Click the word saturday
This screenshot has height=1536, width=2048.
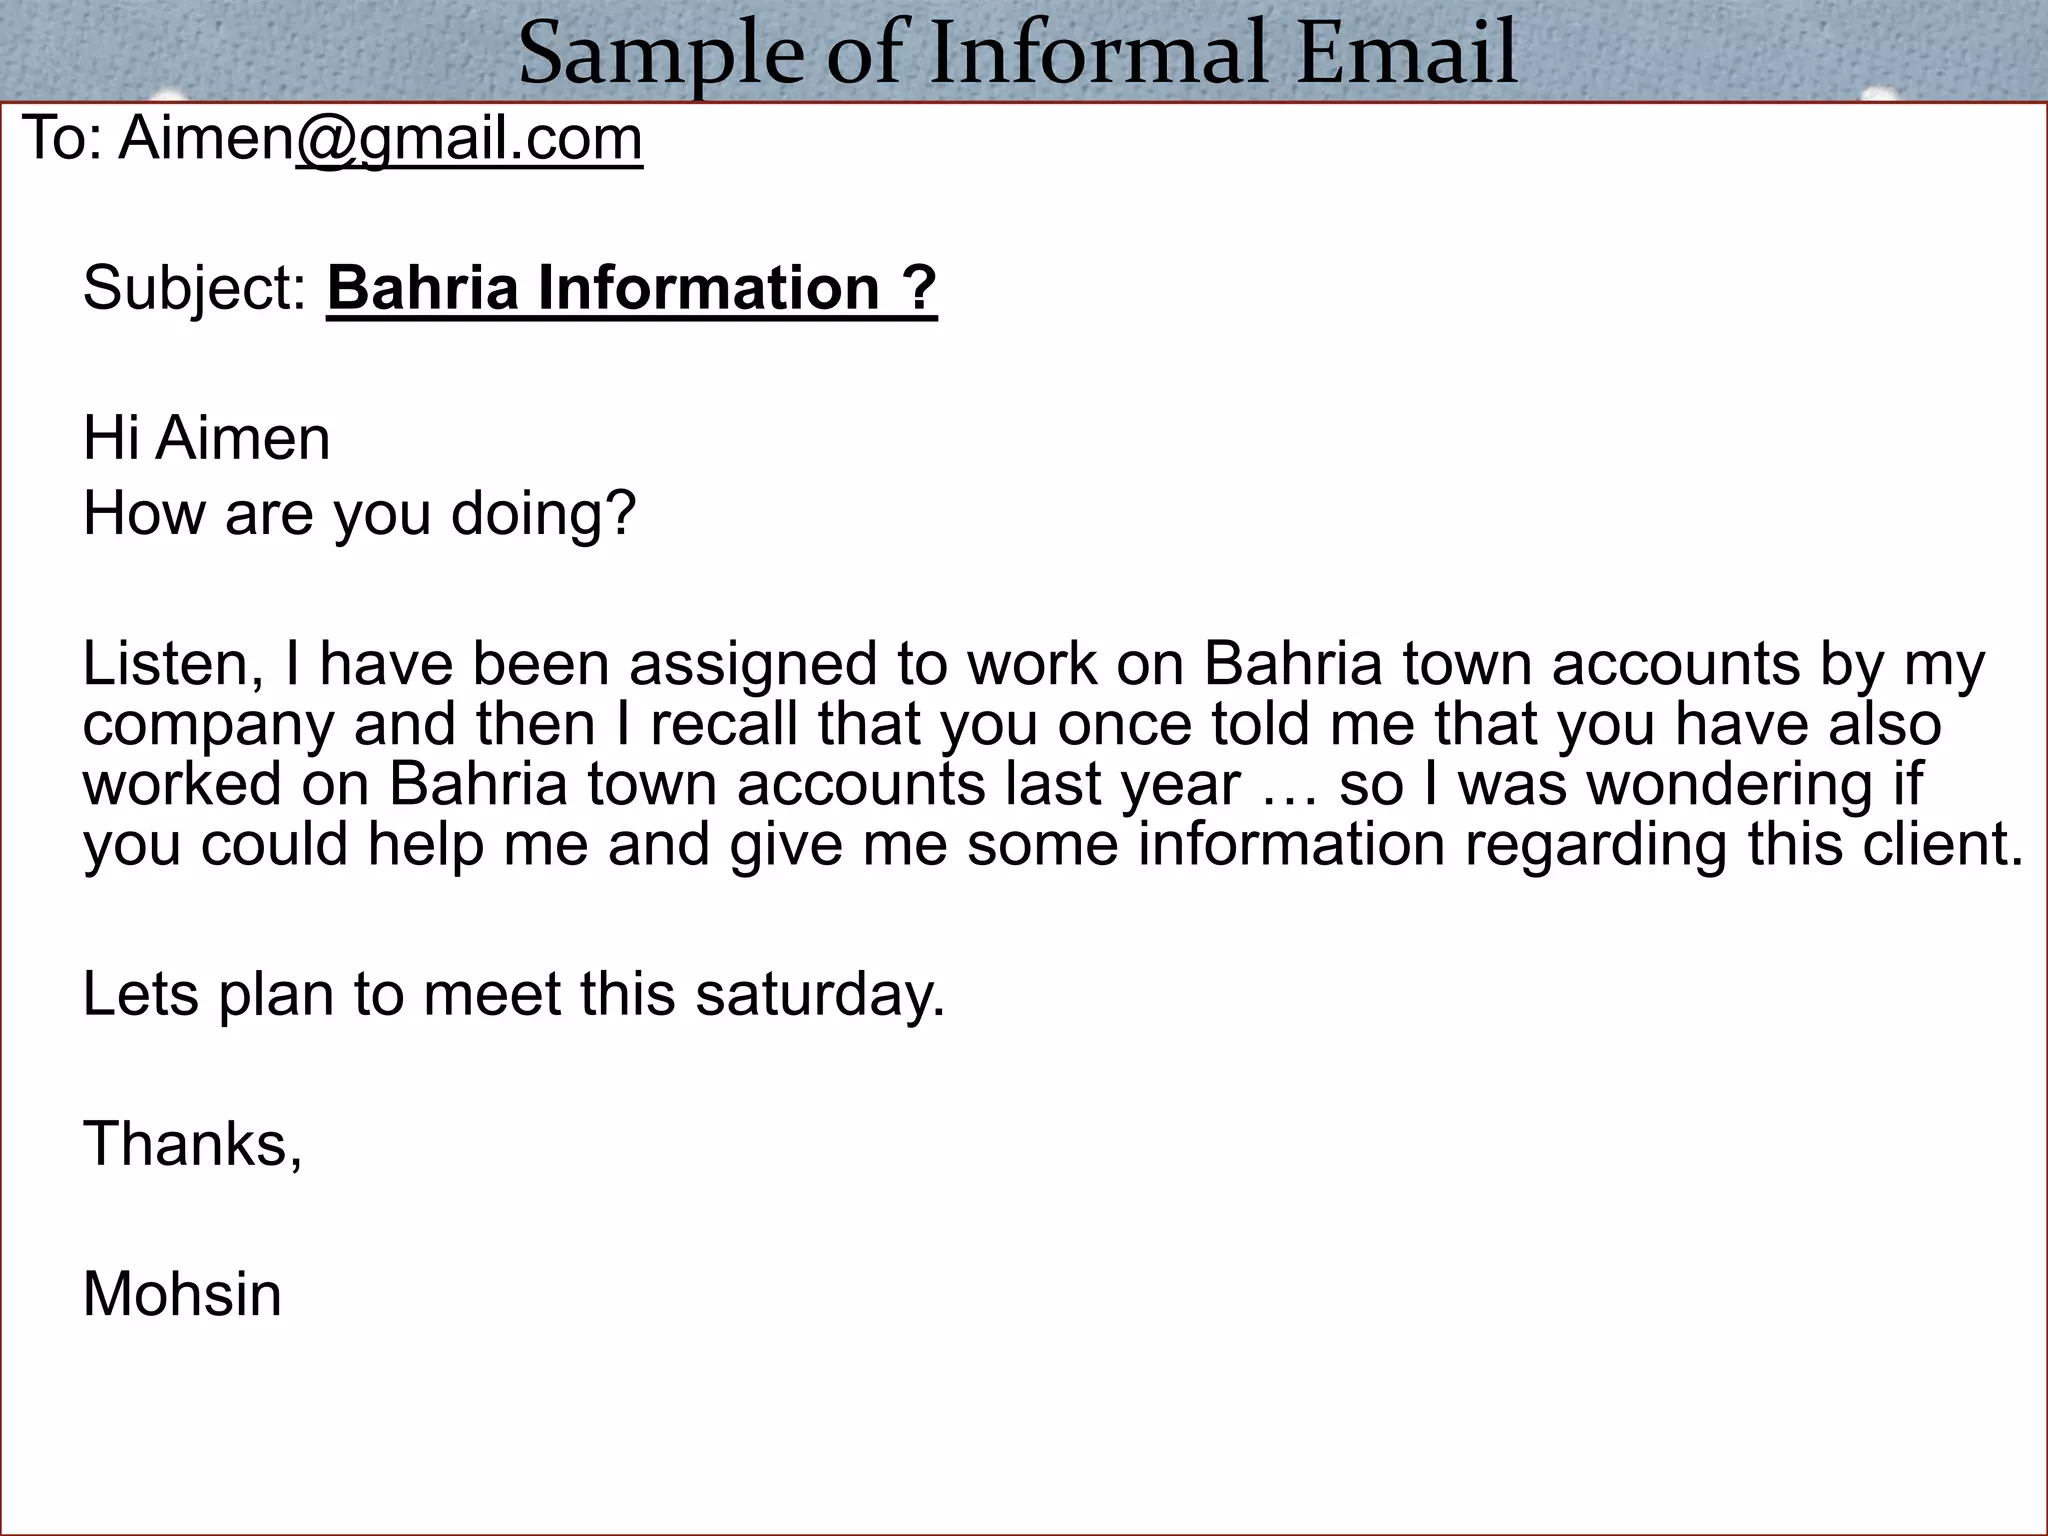pos(820,995)
